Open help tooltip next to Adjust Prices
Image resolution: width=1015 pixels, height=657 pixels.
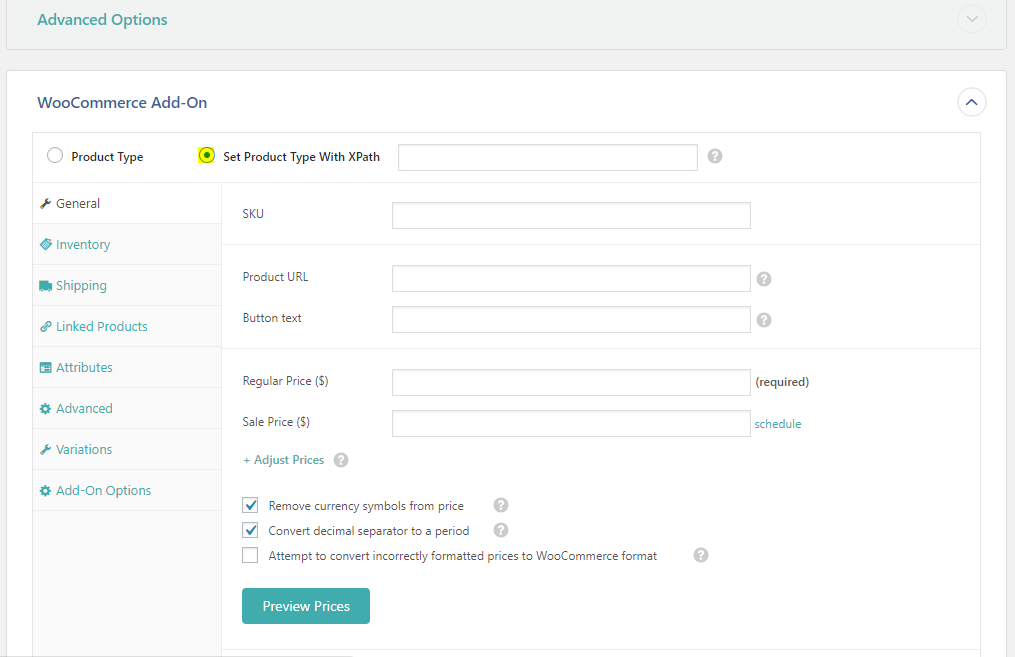[x=341, y=460]
